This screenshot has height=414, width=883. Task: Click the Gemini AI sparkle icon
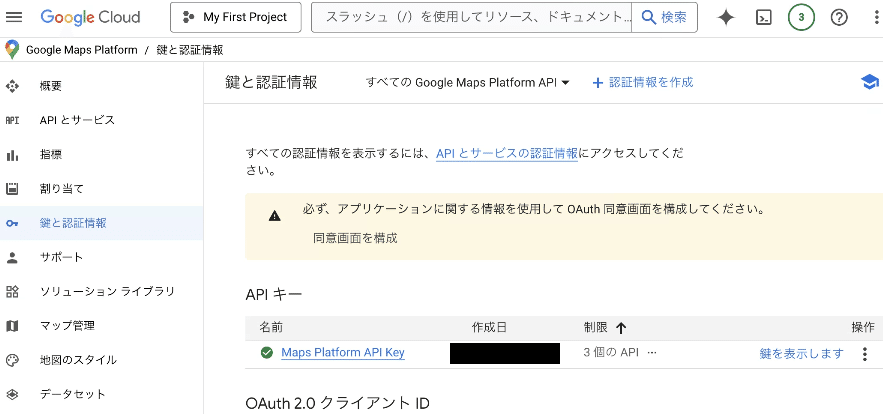[726, 17]
